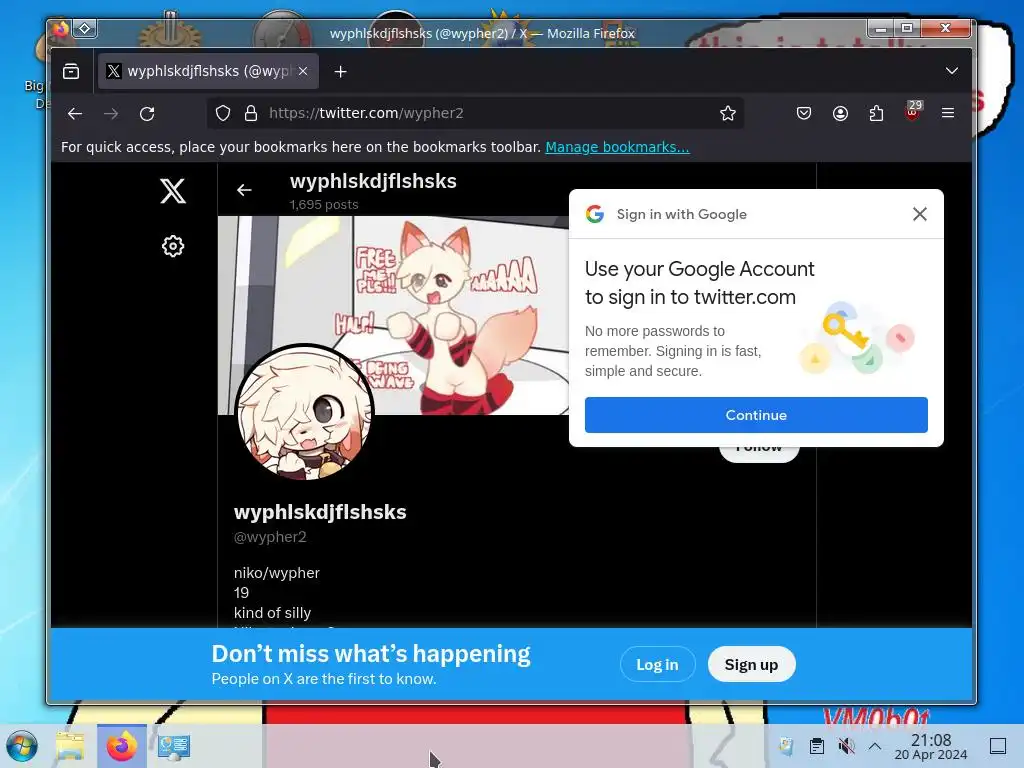Click the 1,695 posts count text

324,204
